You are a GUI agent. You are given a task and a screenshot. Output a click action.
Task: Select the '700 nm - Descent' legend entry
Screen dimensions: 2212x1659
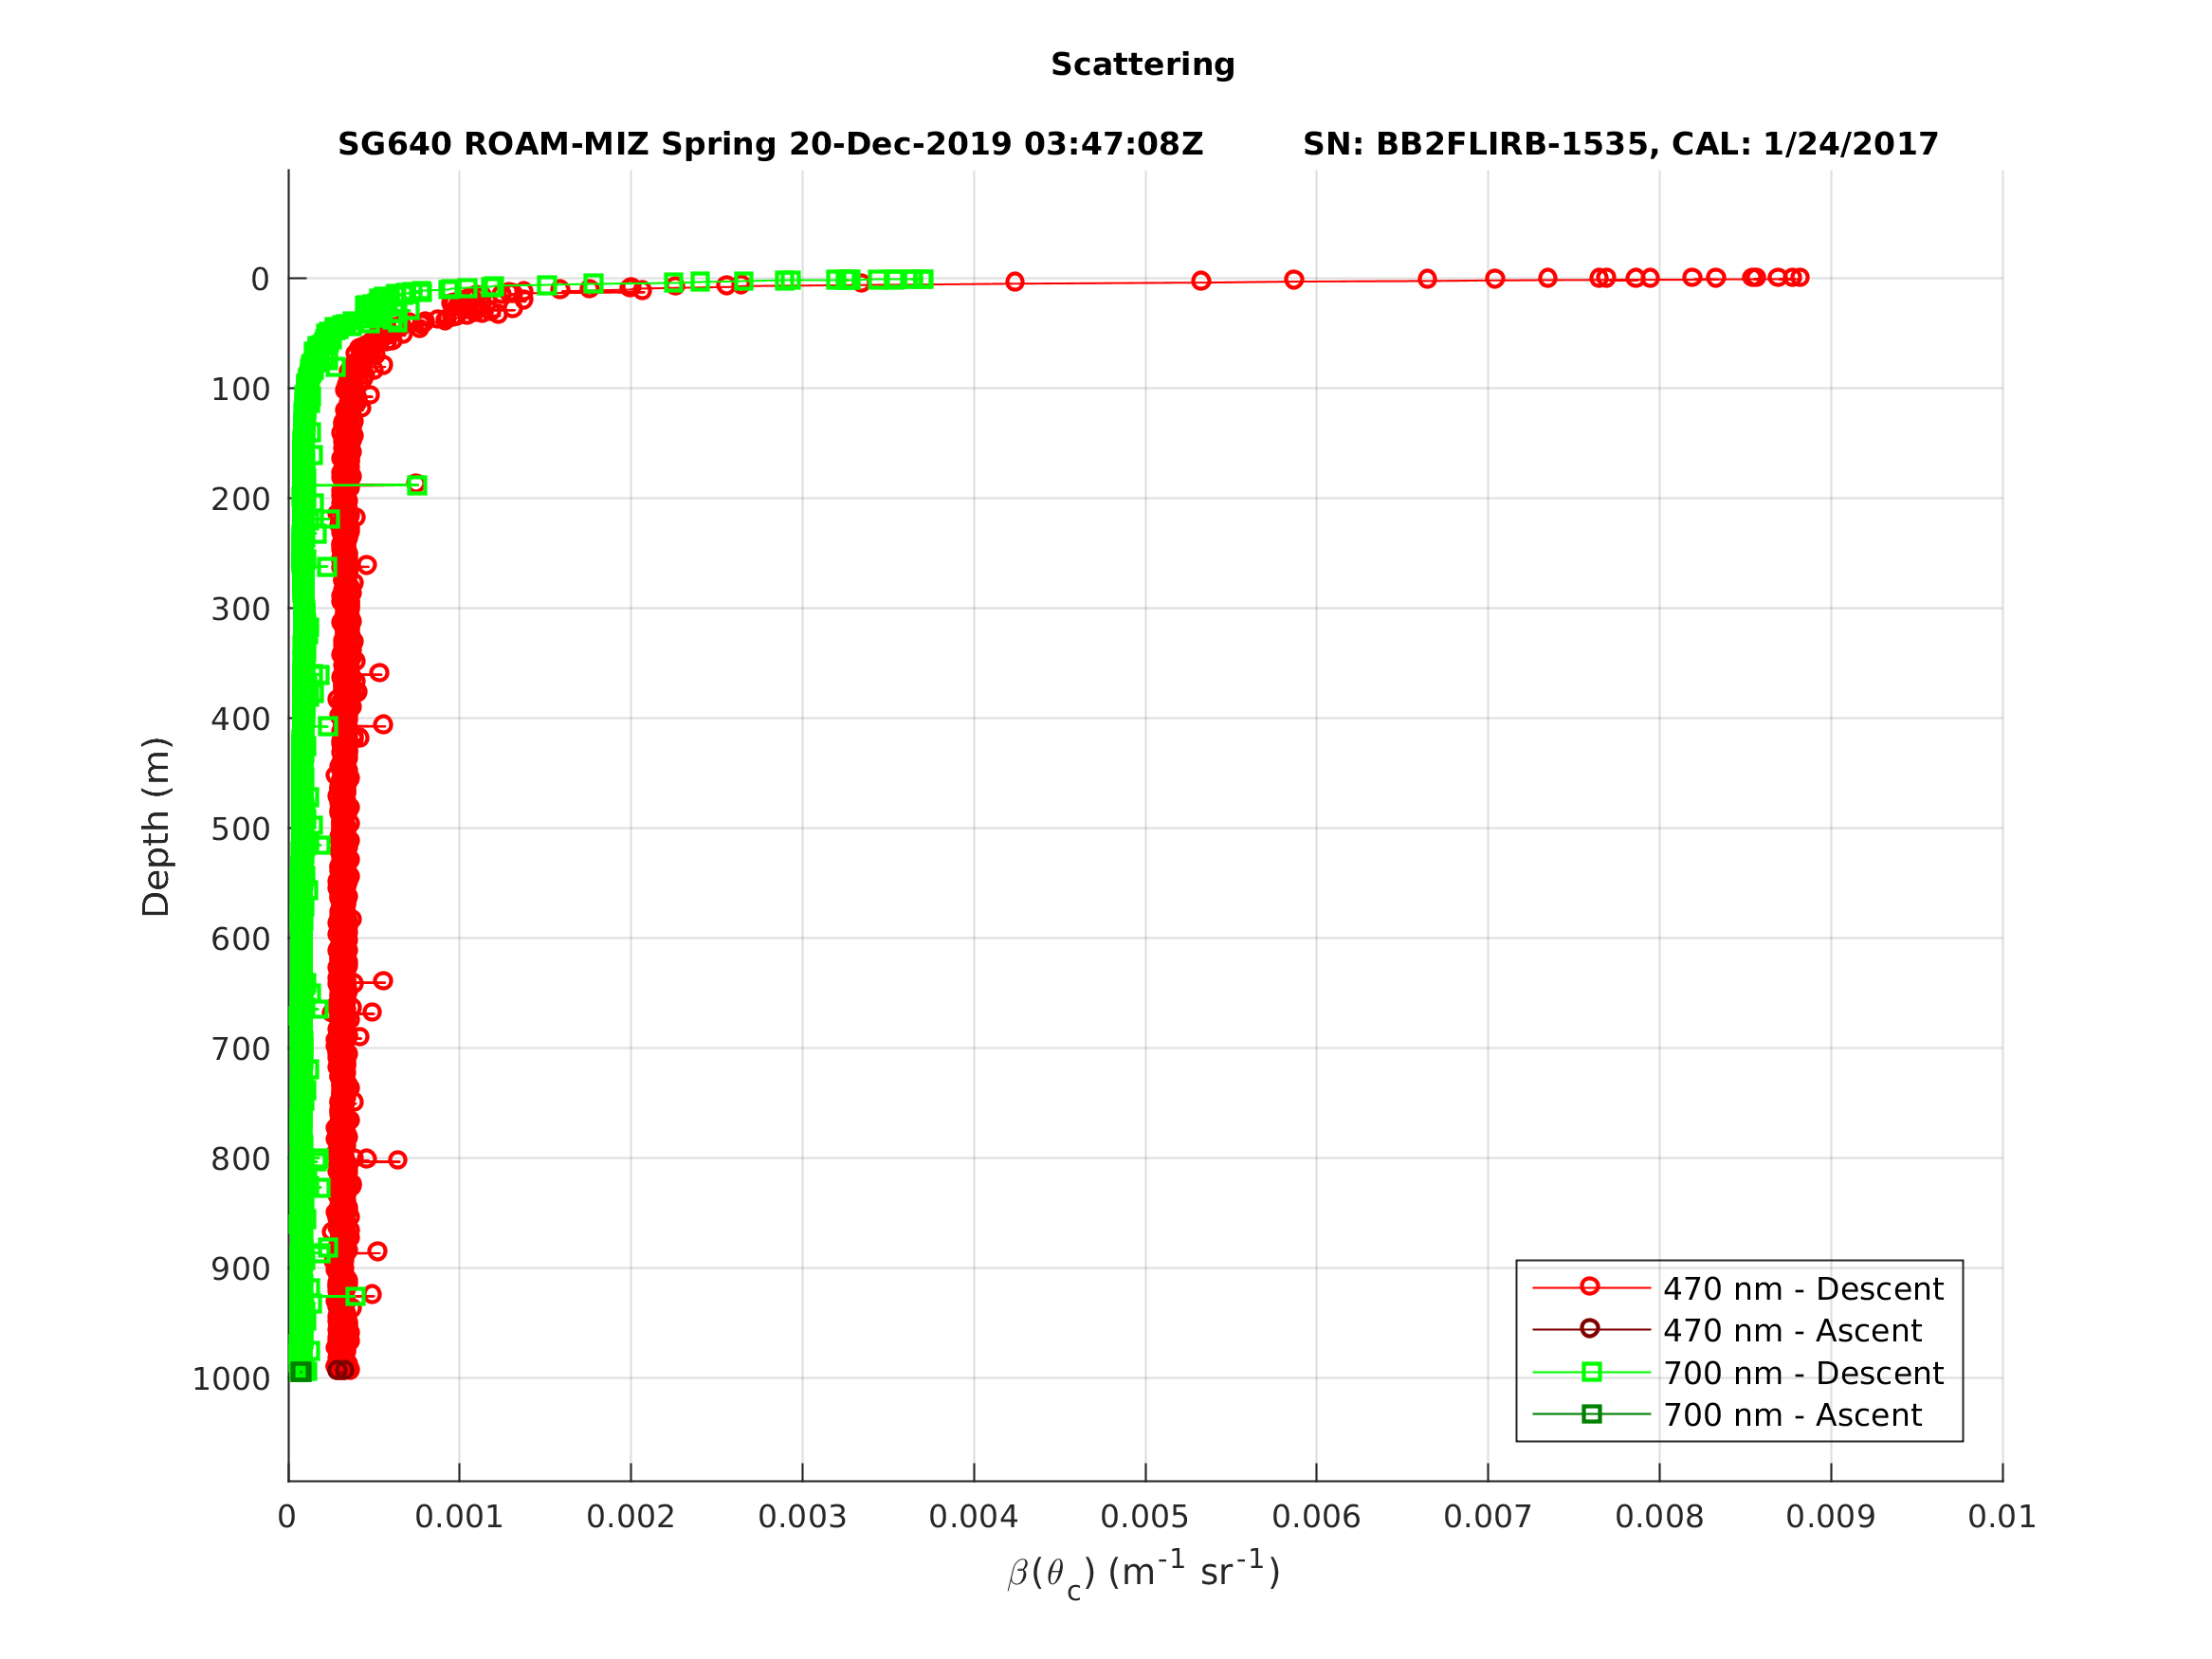click(1738, 1373)
